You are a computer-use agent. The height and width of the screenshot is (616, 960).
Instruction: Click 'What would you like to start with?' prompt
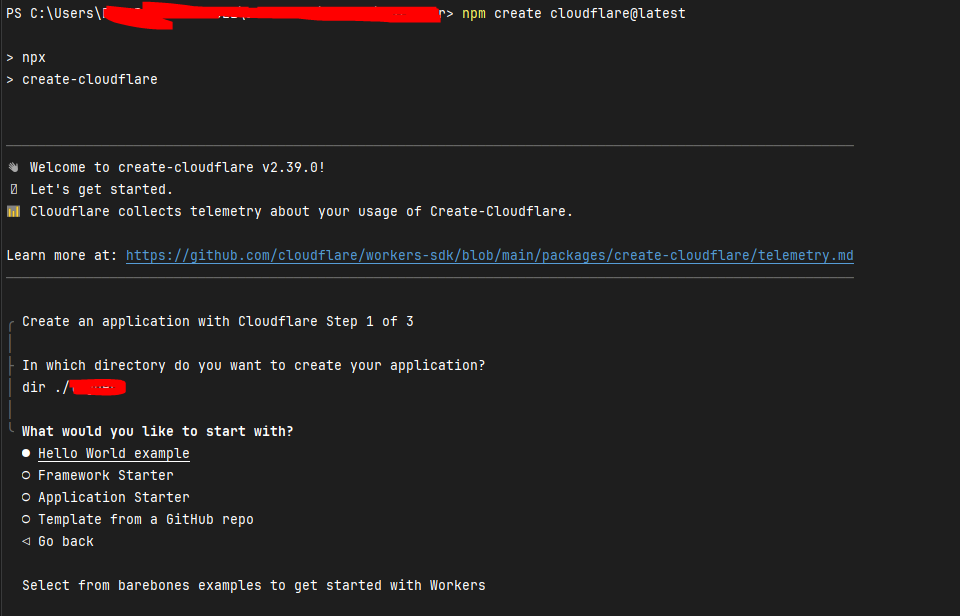157,432
